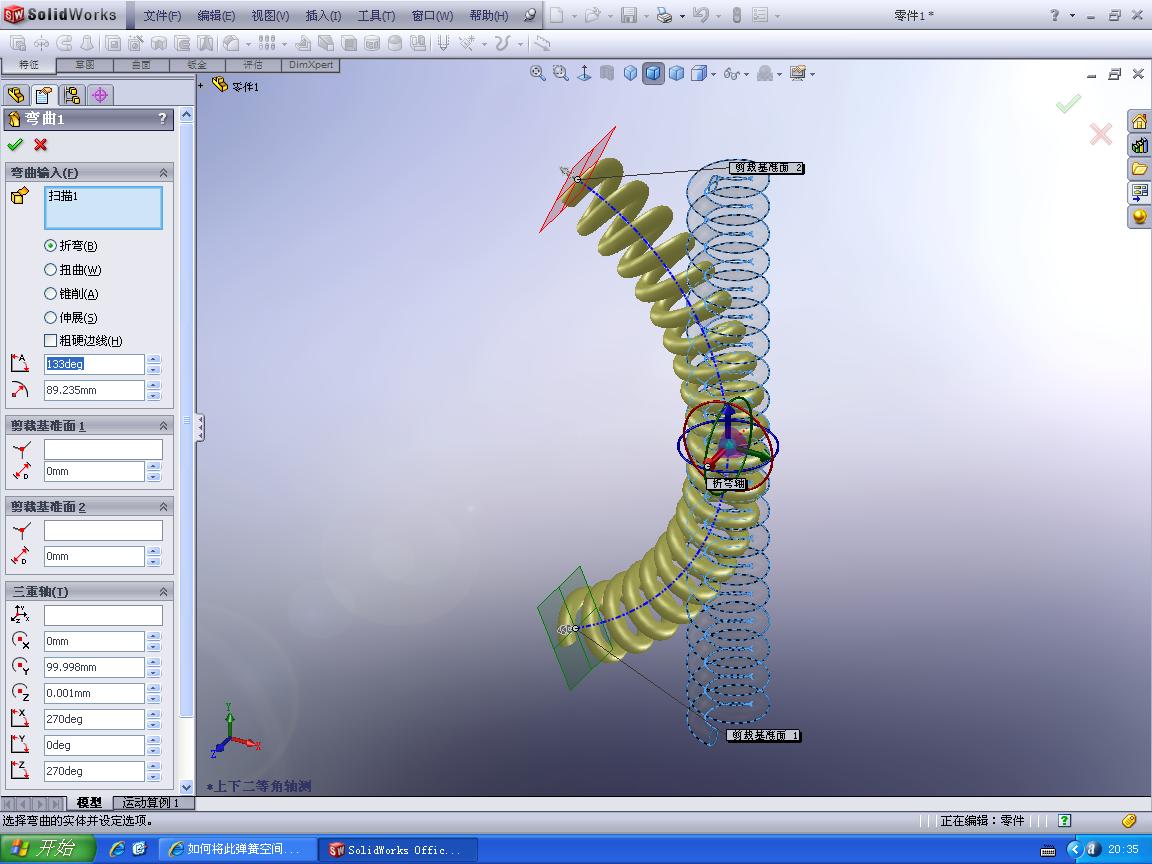
Task: Collapse the 三重轴(T) section
Action: [x=163, y=591]
